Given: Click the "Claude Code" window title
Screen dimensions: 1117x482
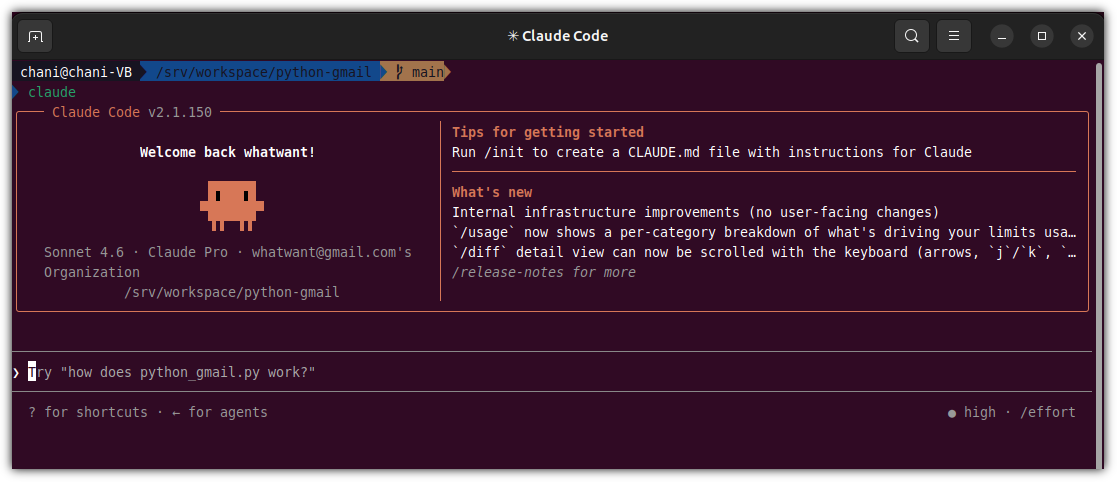Looking at the screenshot, I should 565,36.
